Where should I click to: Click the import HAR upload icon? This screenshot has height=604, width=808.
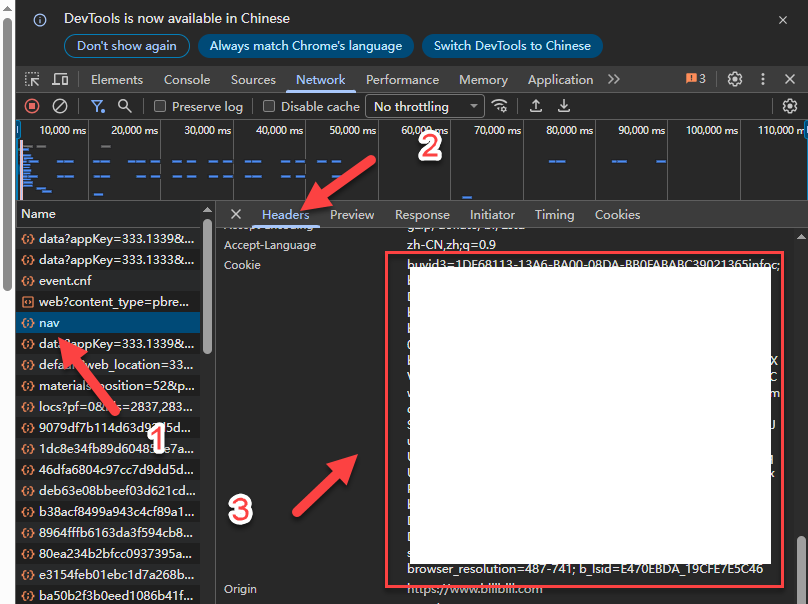536,106
